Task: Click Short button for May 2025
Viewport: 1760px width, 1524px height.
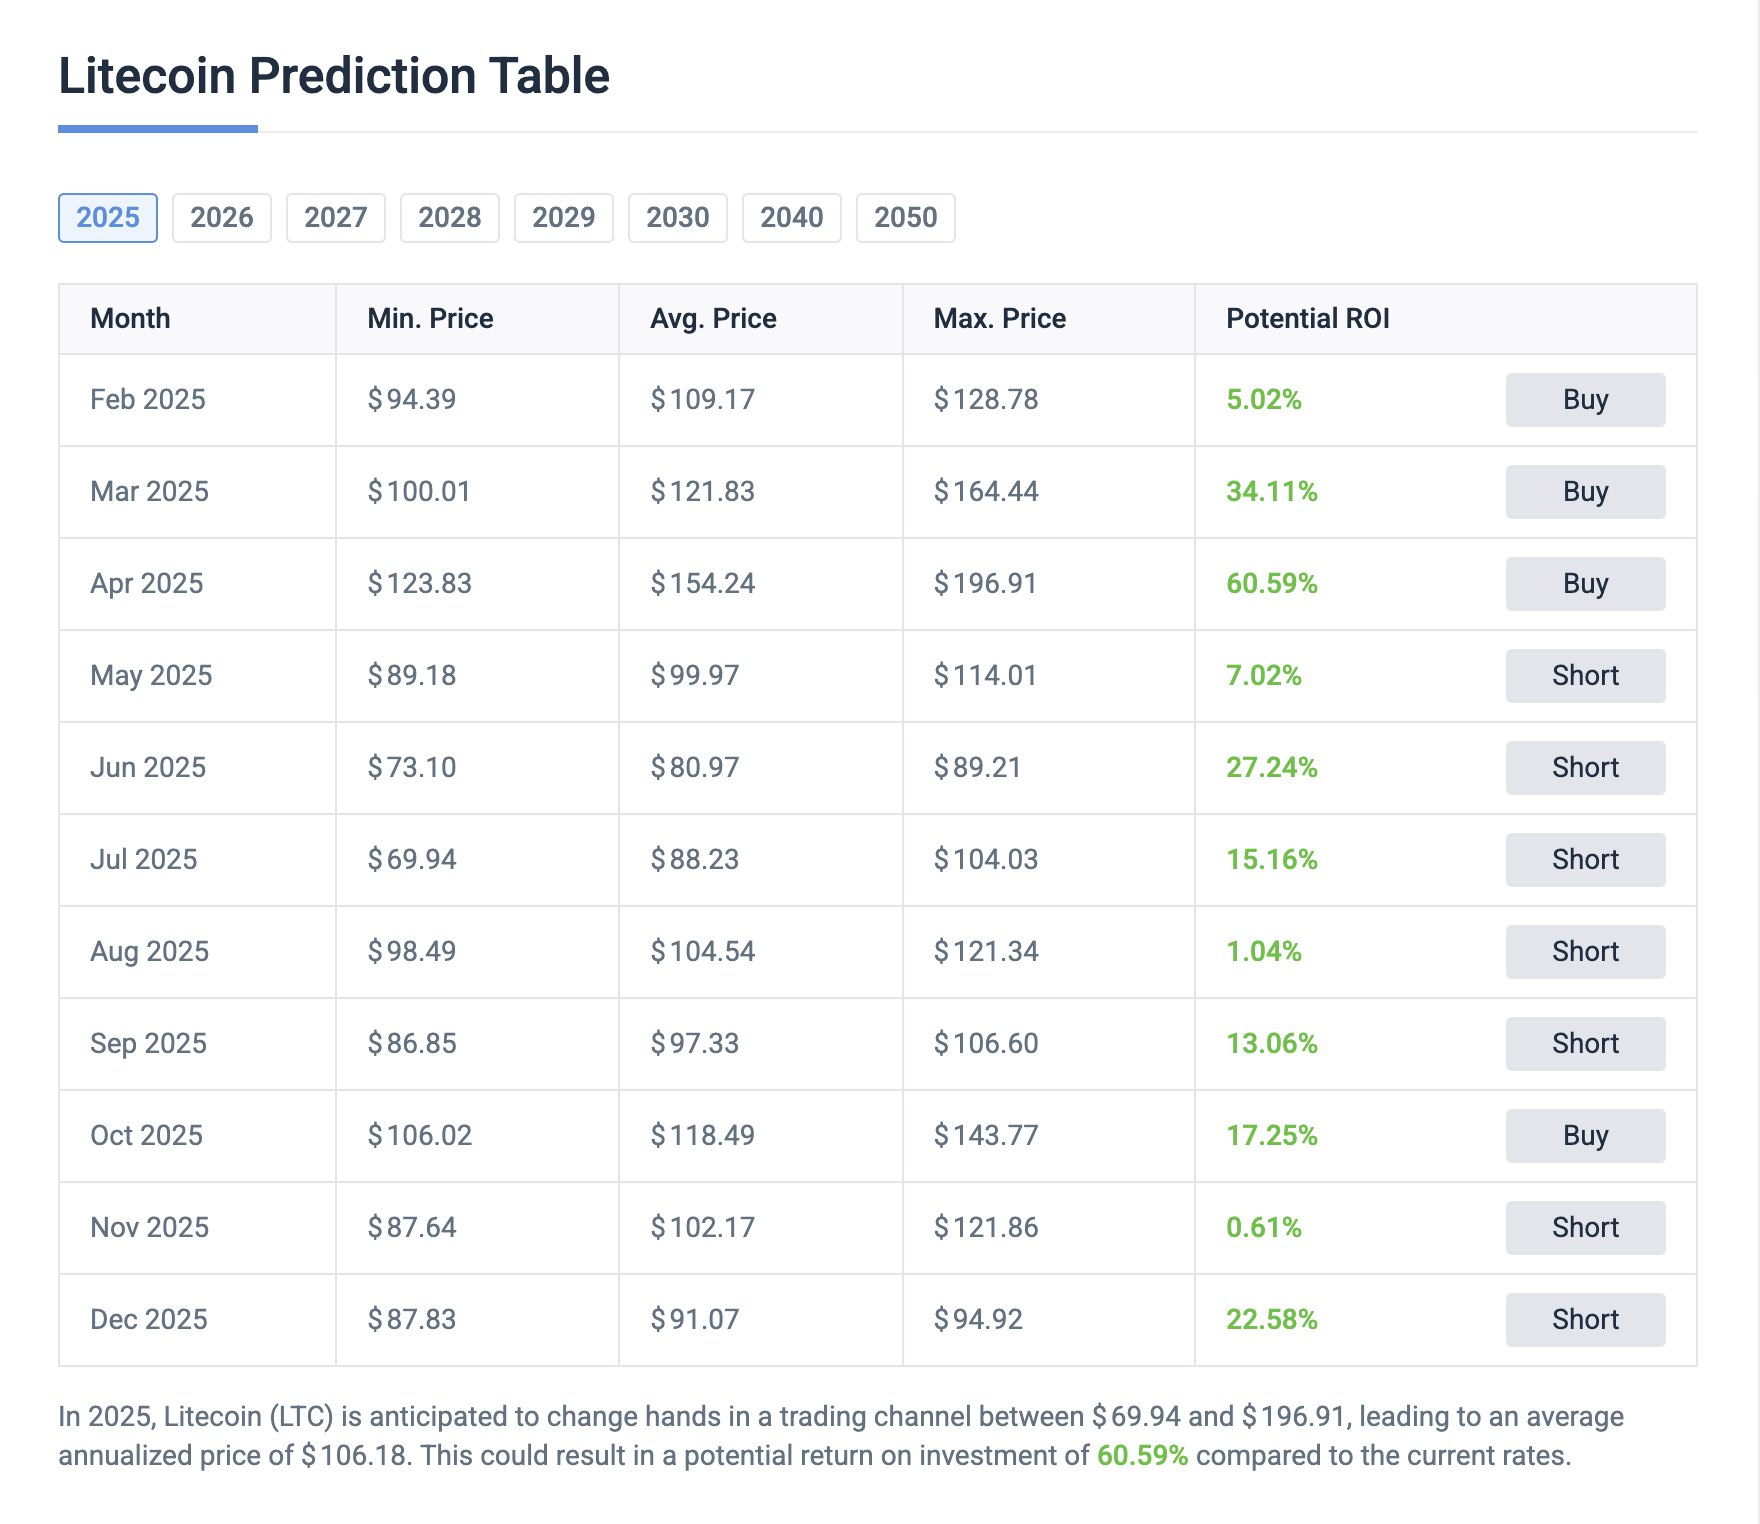Action: [1586, 676]
